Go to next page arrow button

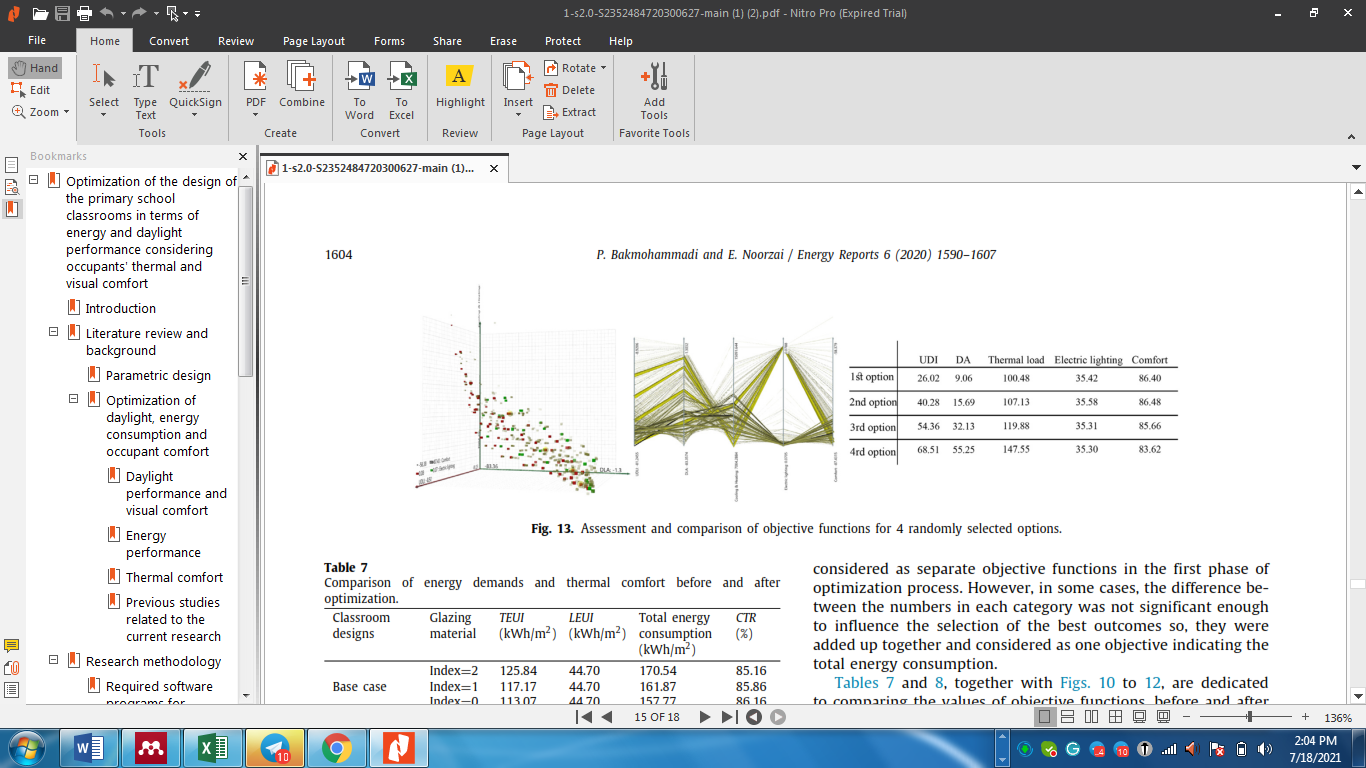pos(705,717)
